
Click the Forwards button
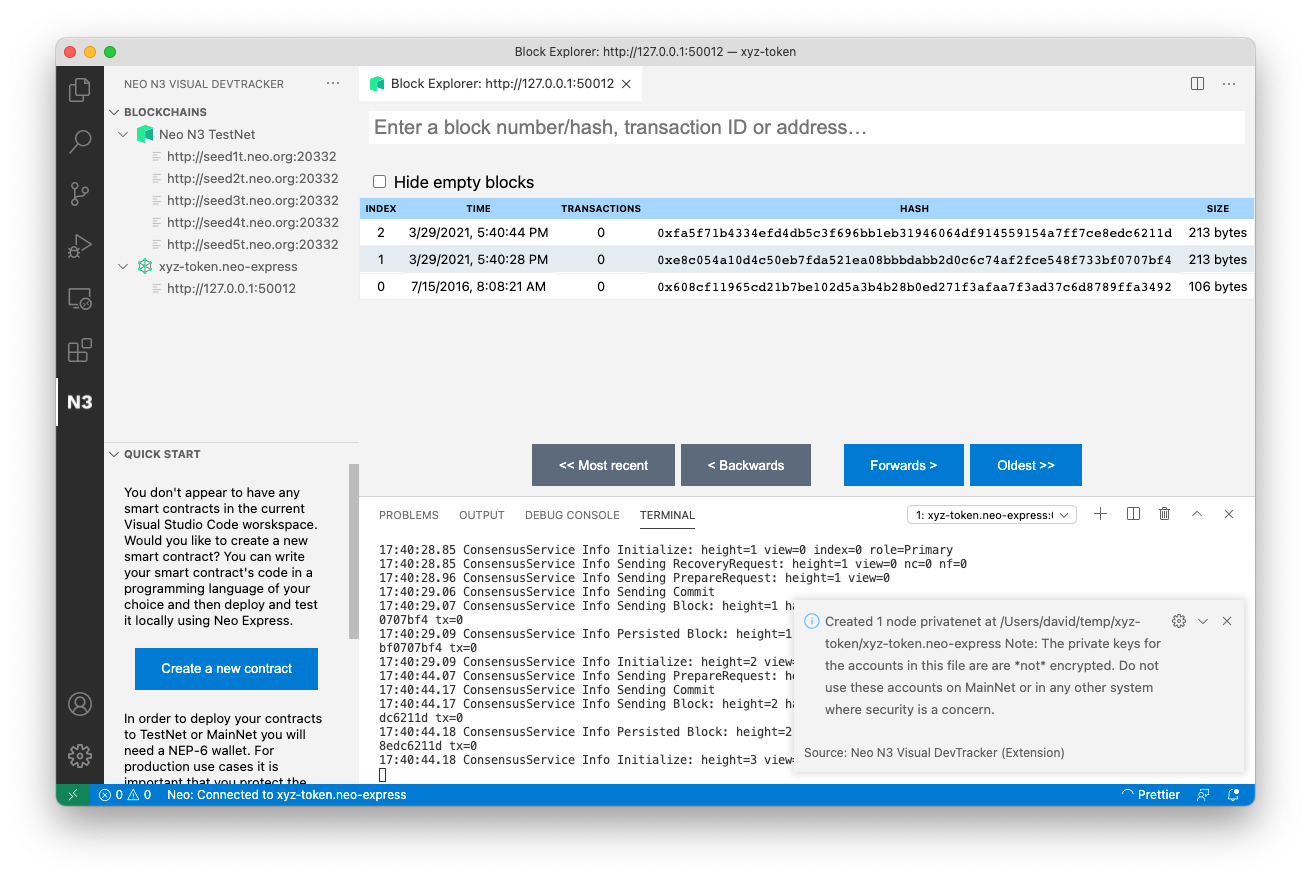tap(904, 465)
